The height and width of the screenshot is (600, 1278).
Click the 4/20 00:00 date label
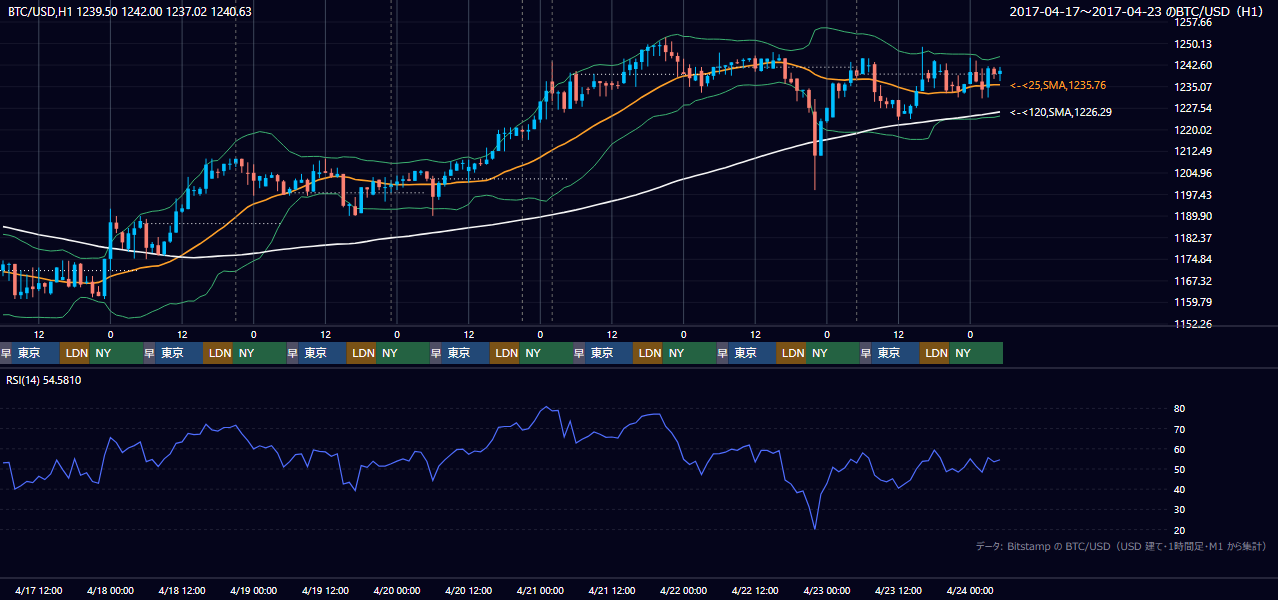[x=397, y=590]
